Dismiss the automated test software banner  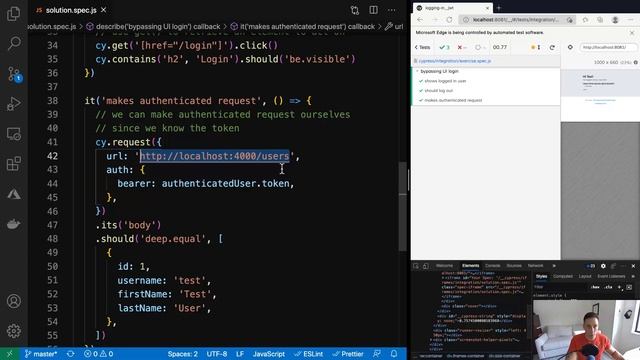point(632,33)
